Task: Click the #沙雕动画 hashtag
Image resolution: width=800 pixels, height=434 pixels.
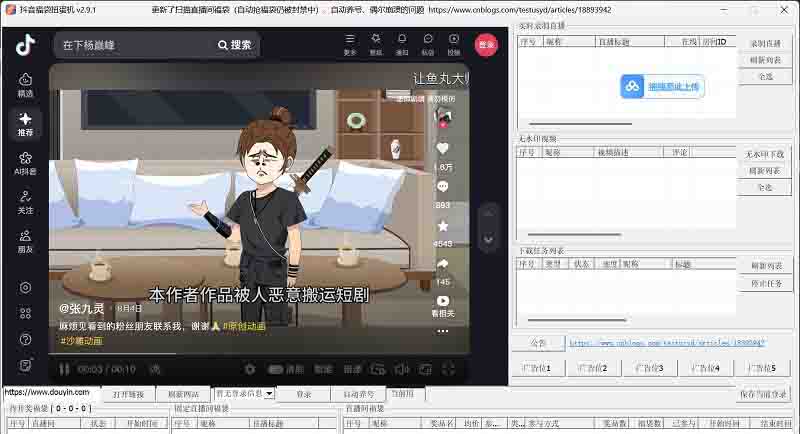Action: [x=81, y=341]
